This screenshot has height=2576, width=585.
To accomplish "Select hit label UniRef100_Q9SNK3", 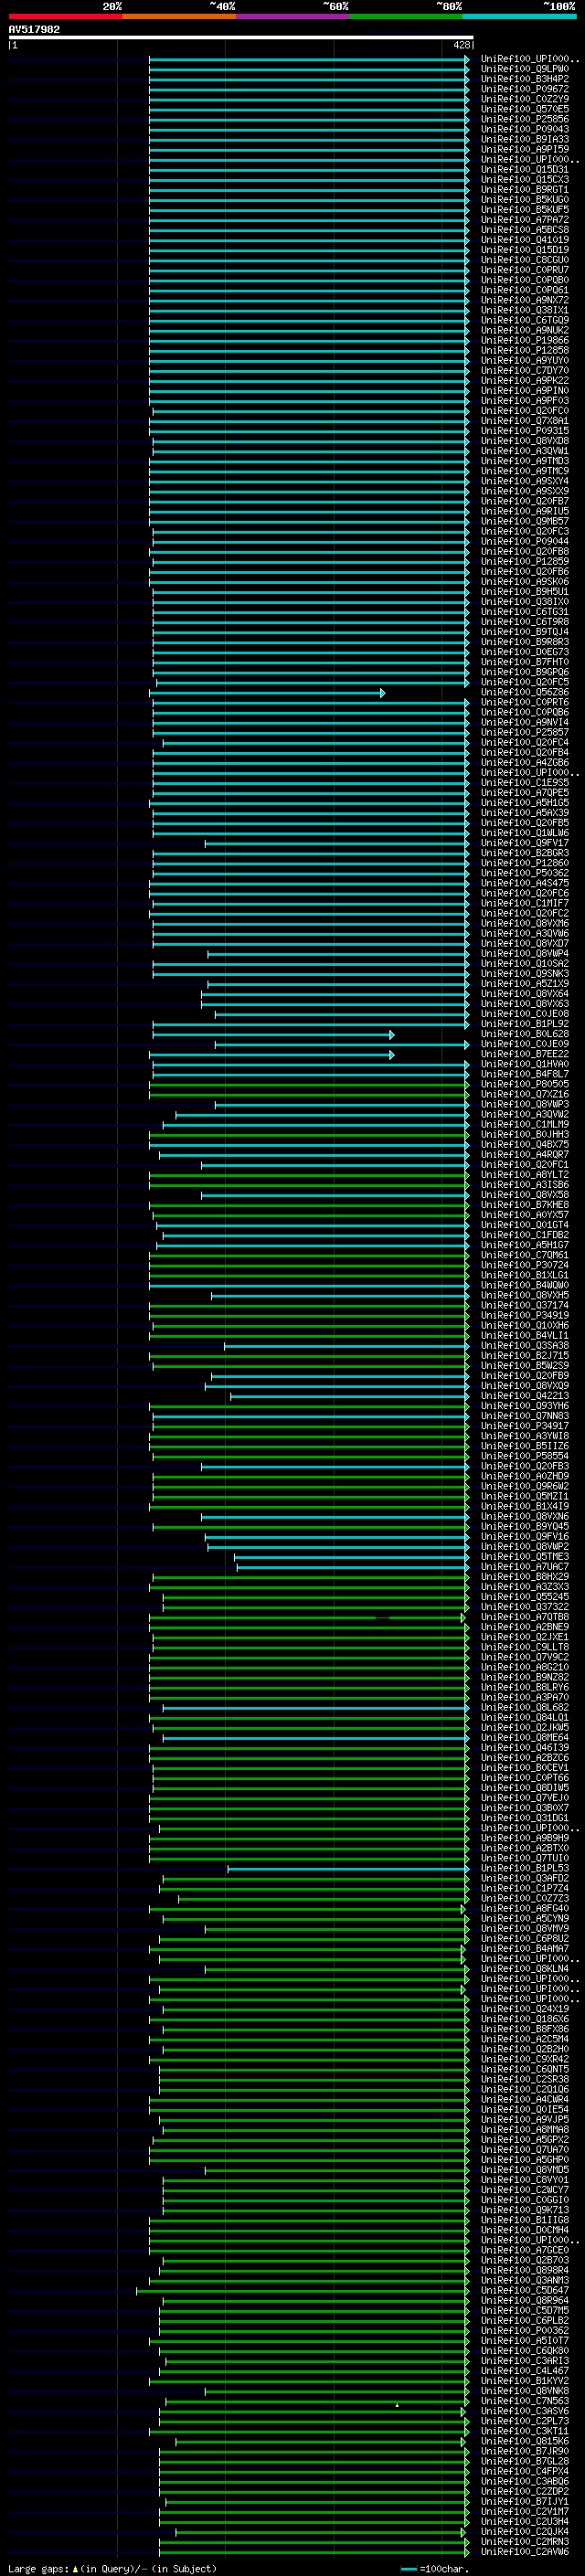I will [525, 974].
